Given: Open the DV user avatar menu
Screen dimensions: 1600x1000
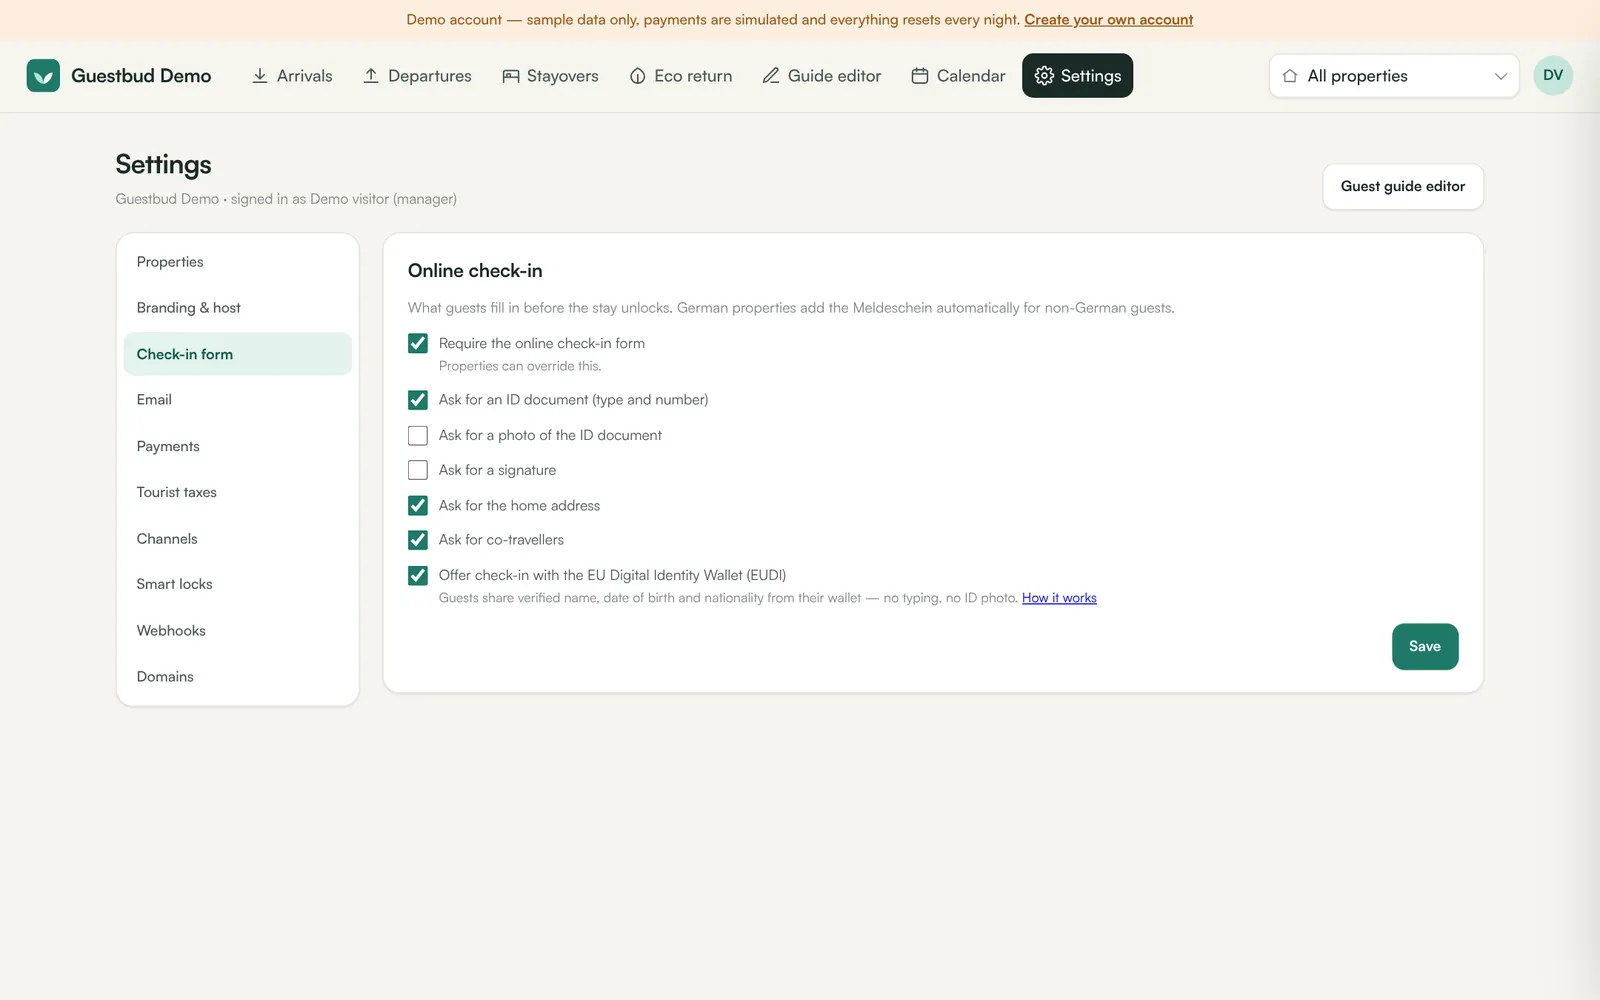Looking at the screenshot, I should [1553, 76].
